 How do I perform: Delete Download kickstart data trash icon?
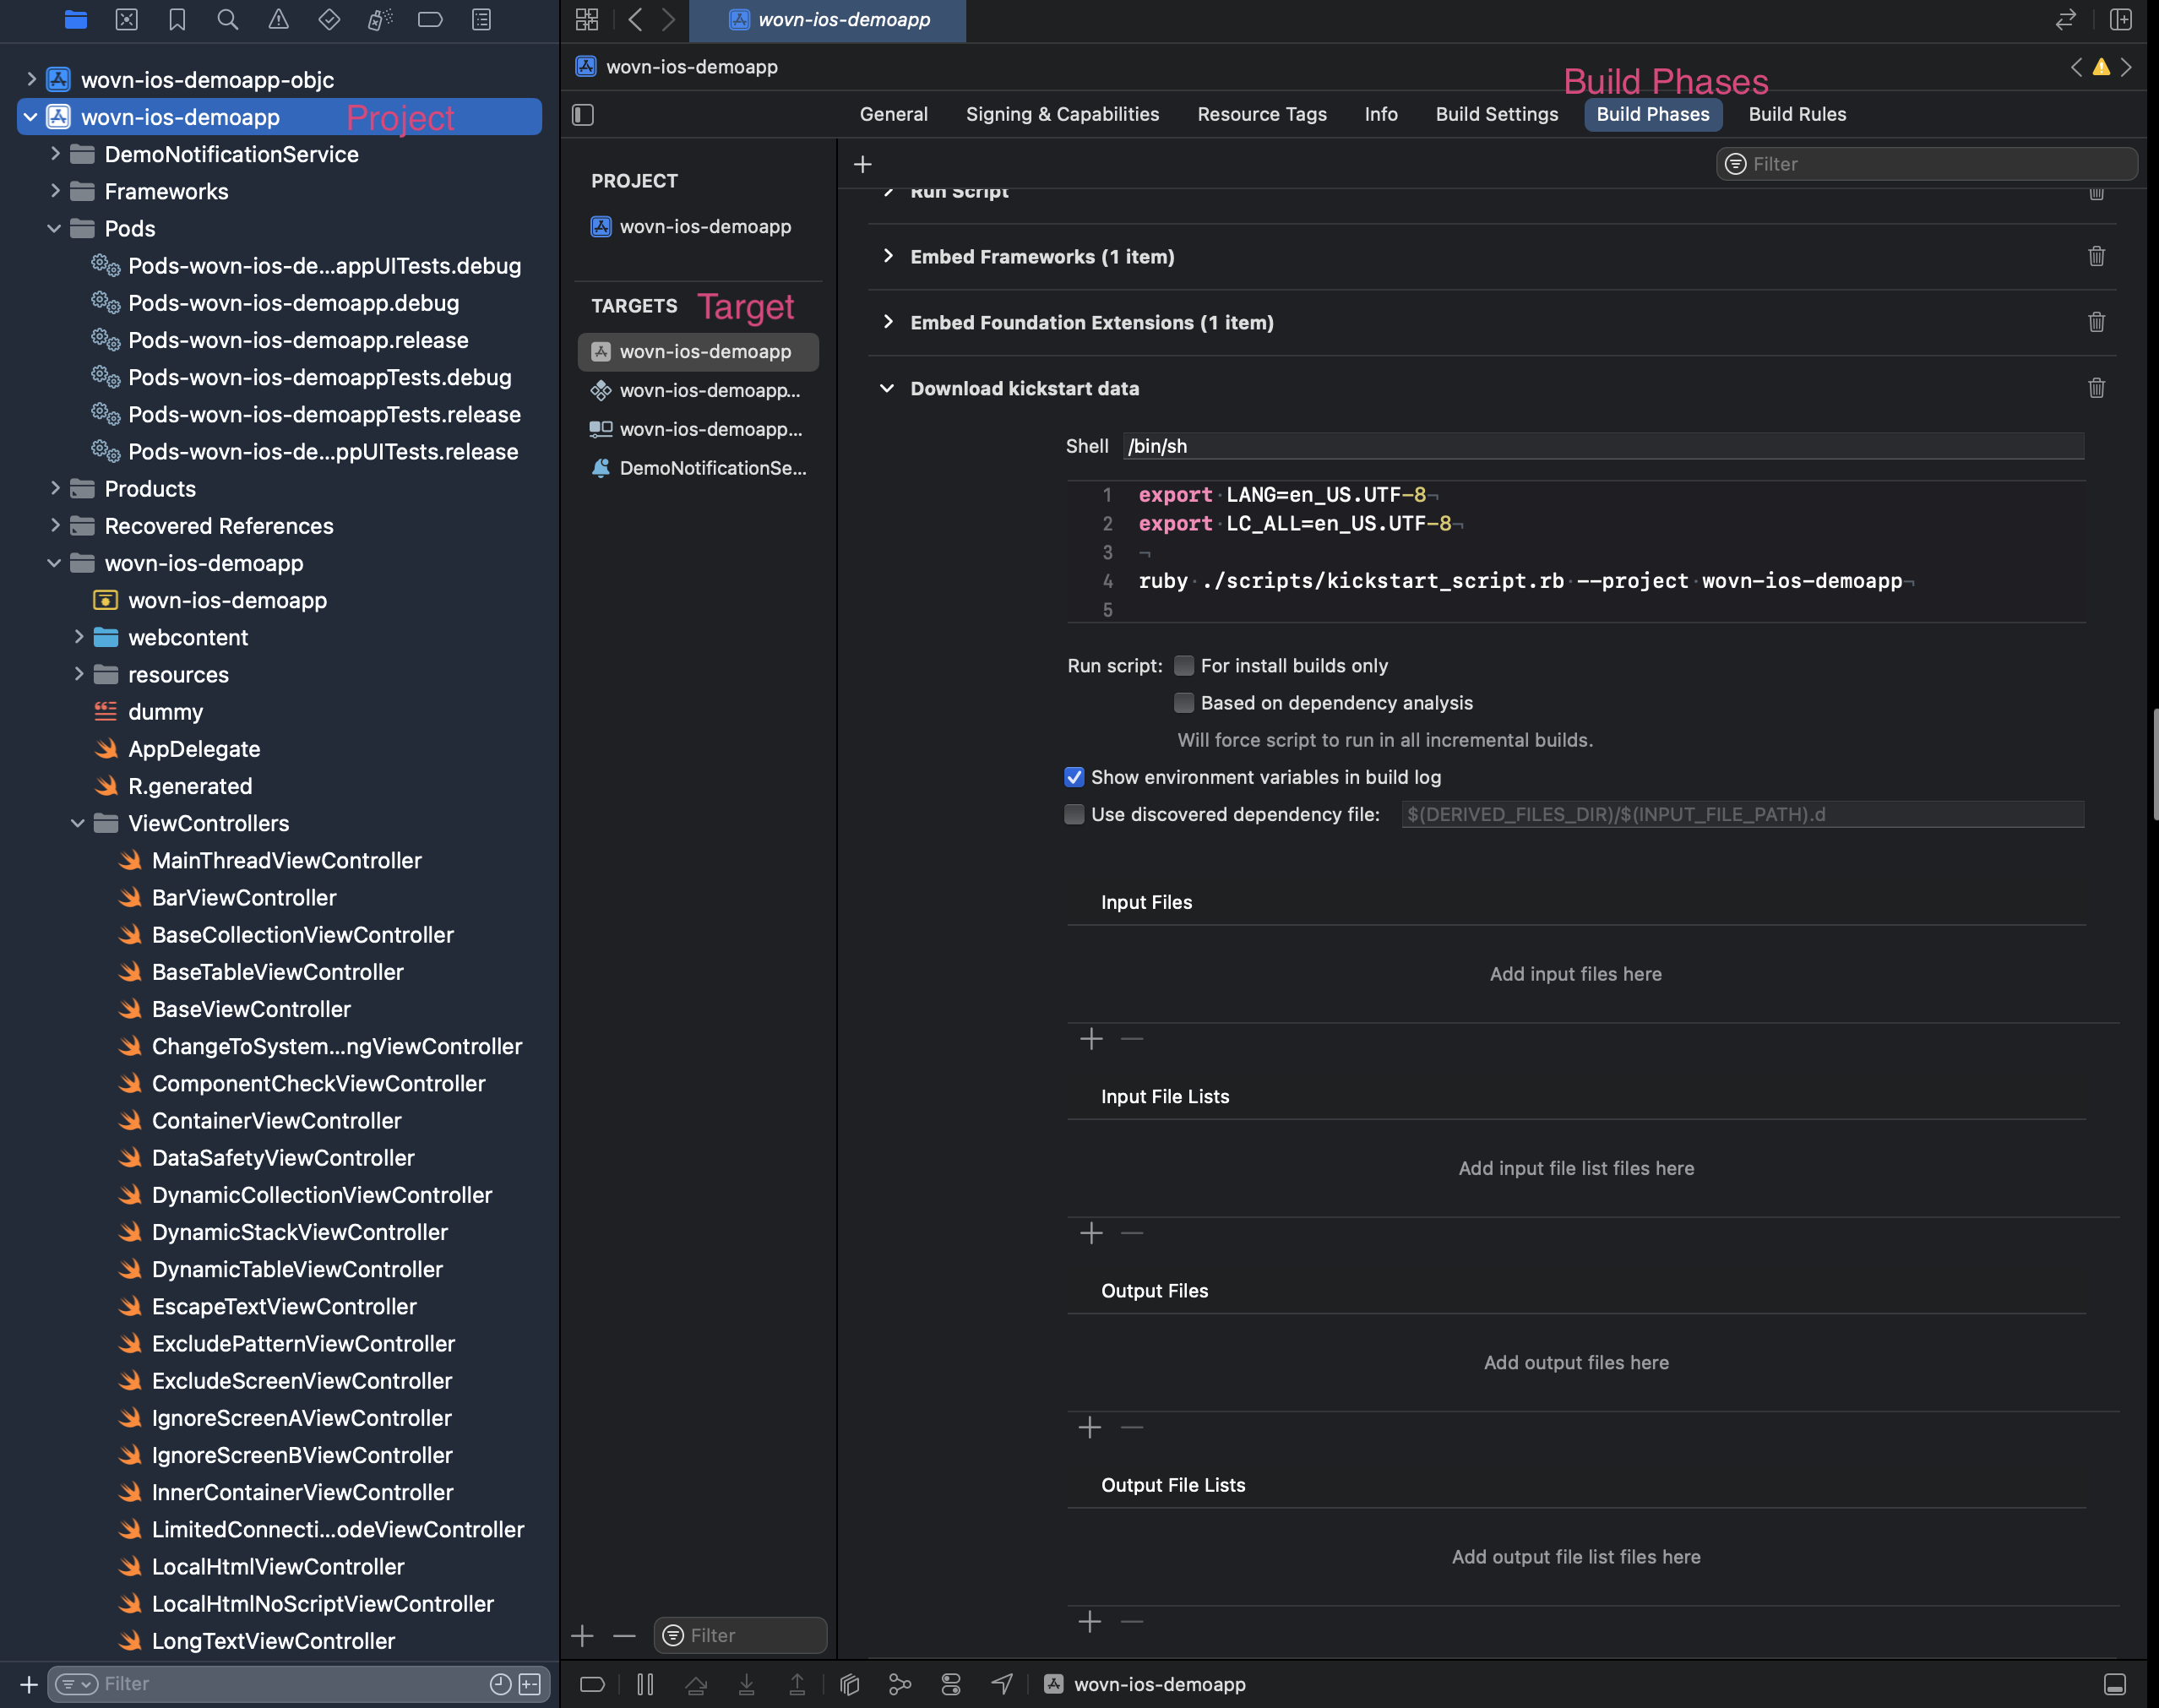pyautogui.click(x=2096, y=388)
